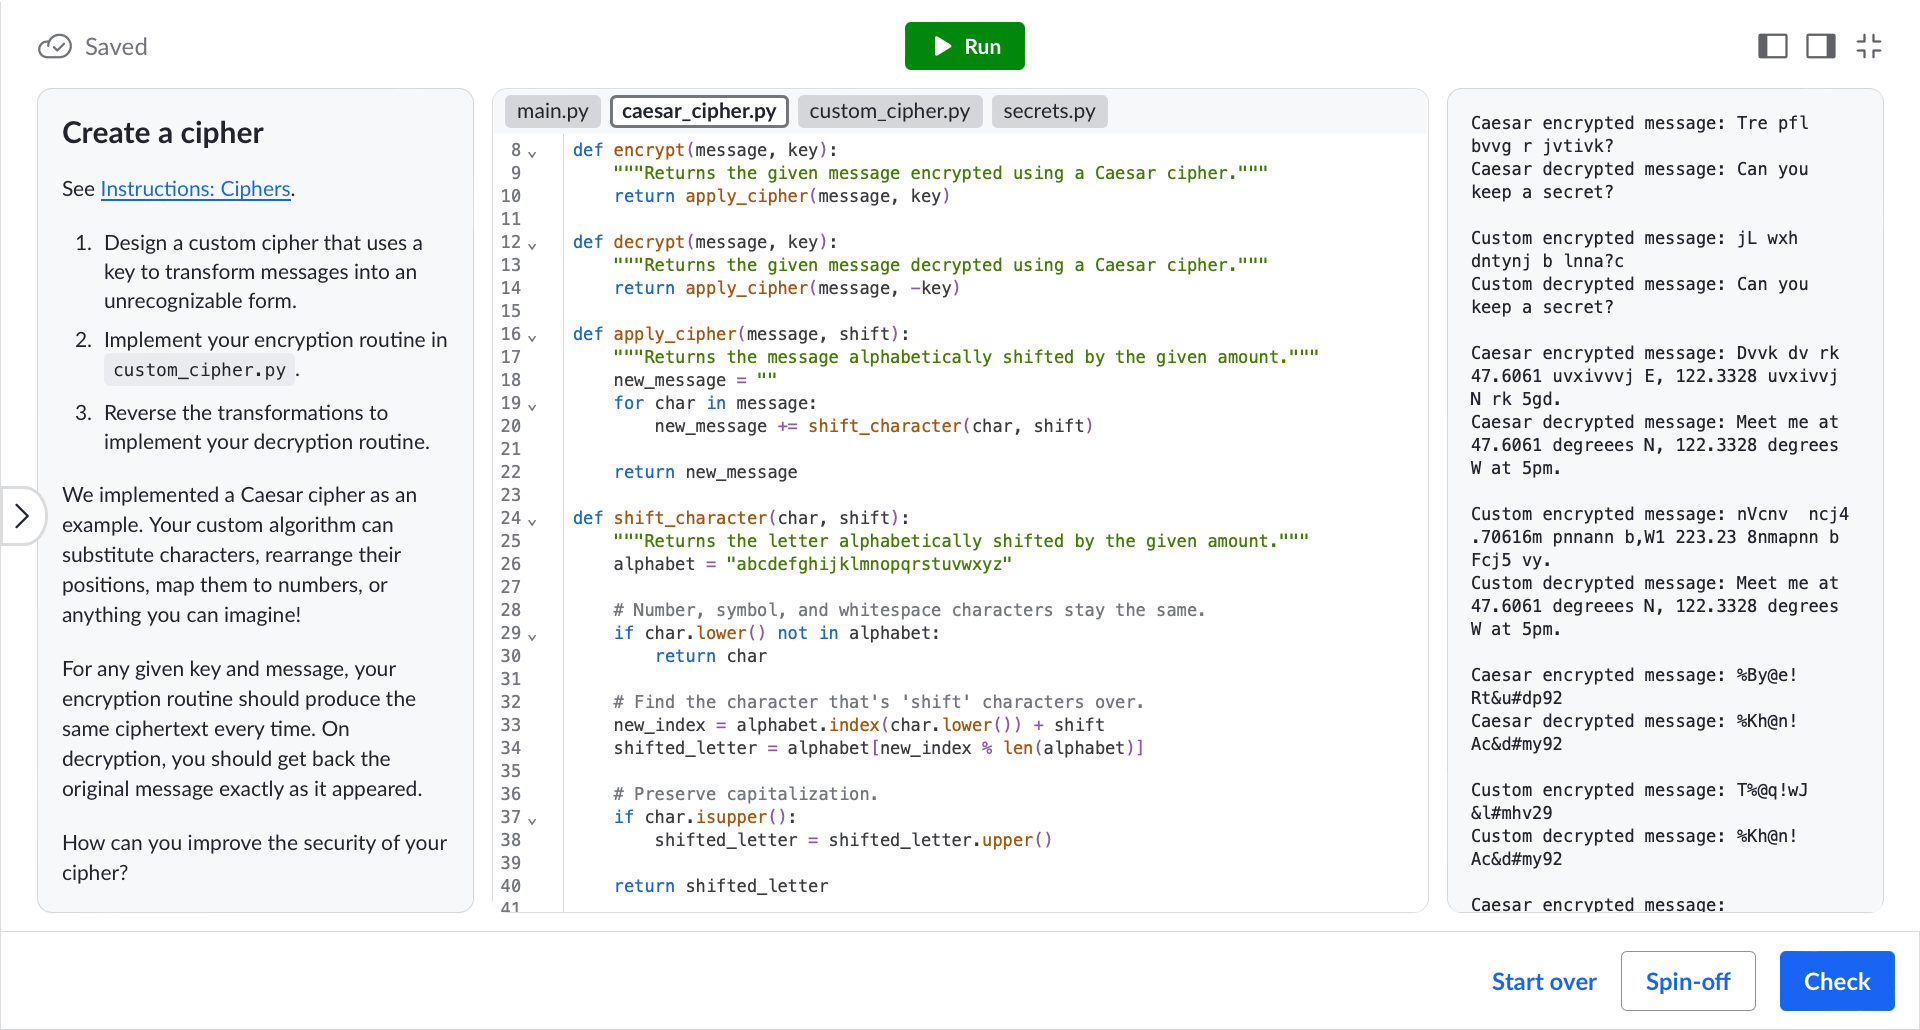Toggle the left panel layout icon

[1773, 46]
